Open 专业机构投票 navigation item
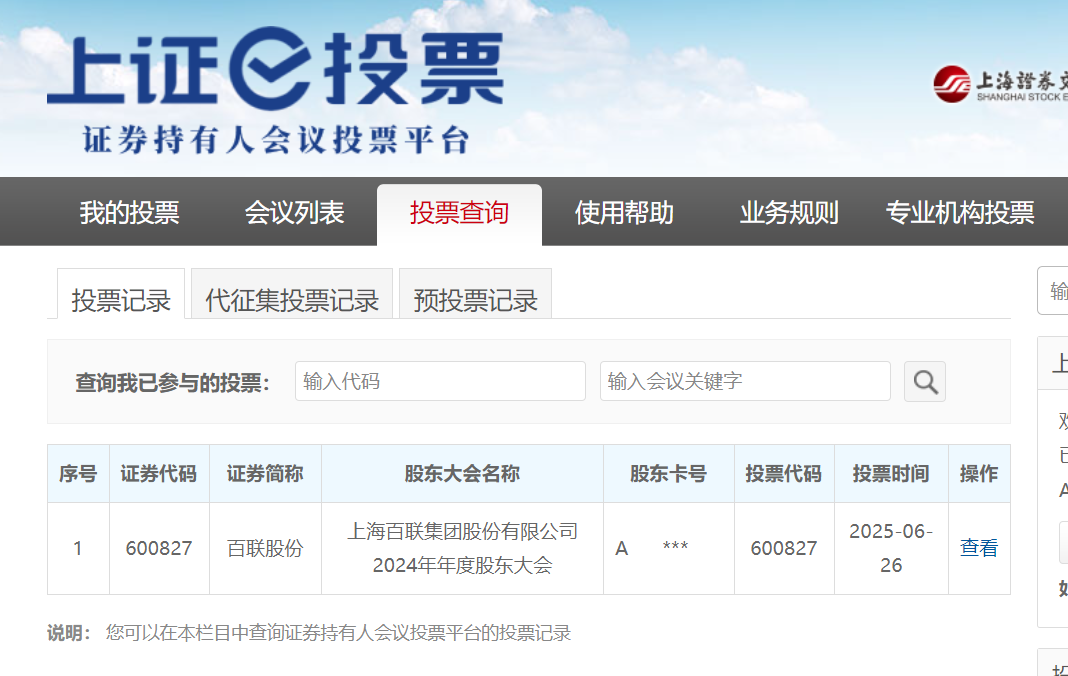This screenshot has width=1068, height=676. [x=960, y=213]
